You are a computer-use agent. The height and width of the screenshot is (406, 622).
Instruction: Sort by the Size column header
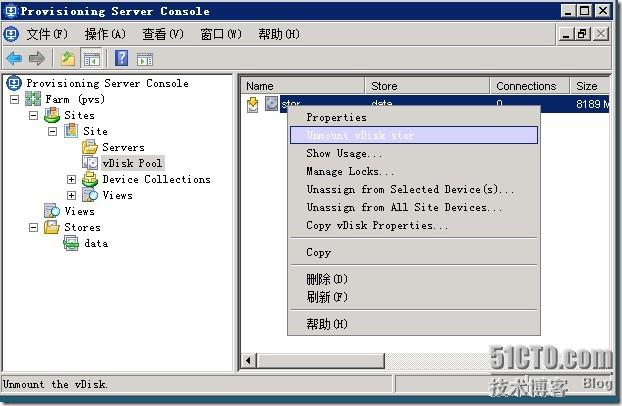click(590, 86)
